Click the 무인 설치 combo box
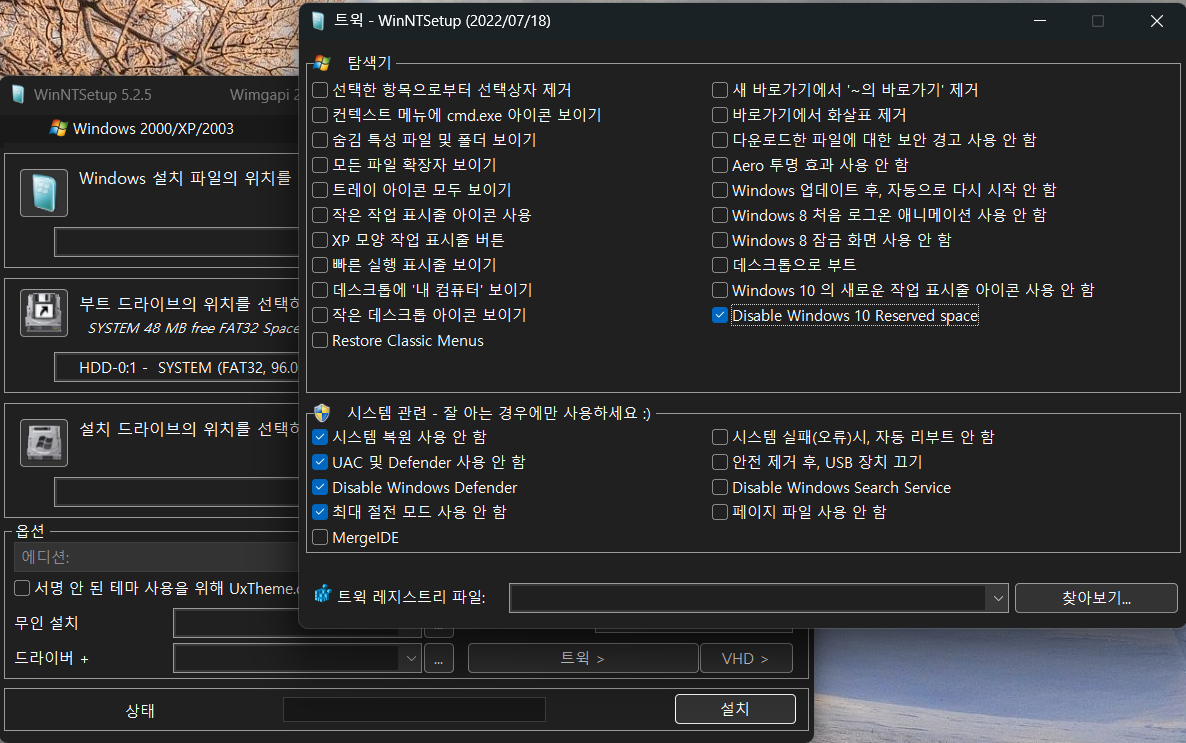The width and height of the screenshot is (1186, 743). [x=297, y=623]
